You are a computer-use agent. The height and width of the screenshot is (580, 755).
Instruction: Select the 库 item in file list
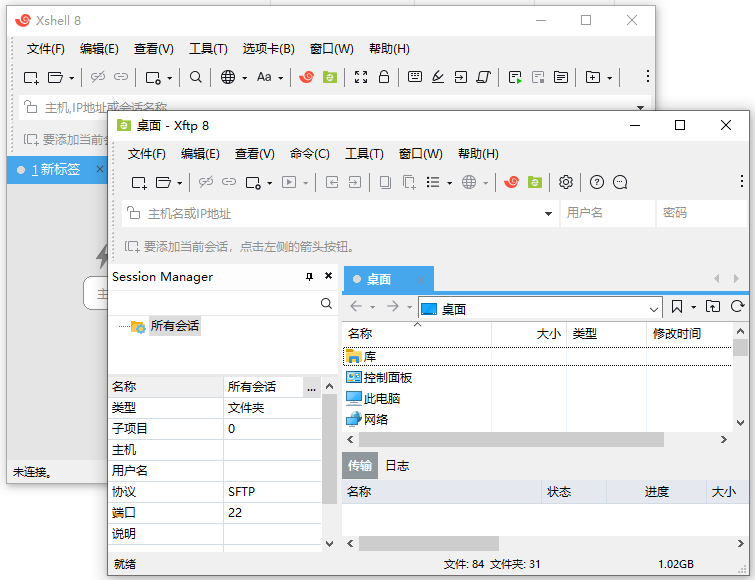coord(537,357)
